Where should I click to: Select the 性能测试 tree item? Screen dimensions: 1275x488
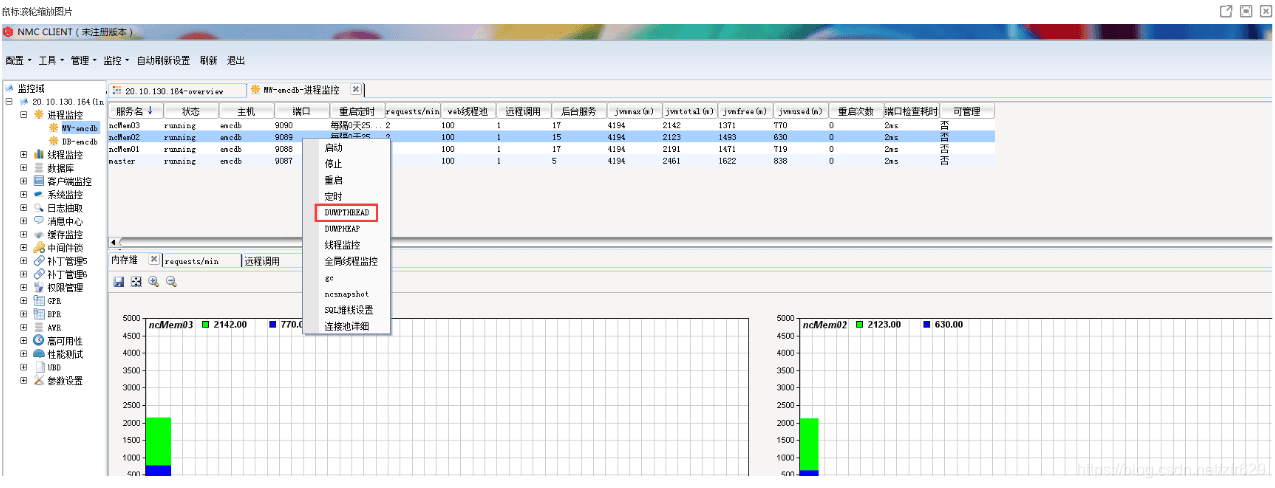[x=65, y=354]
